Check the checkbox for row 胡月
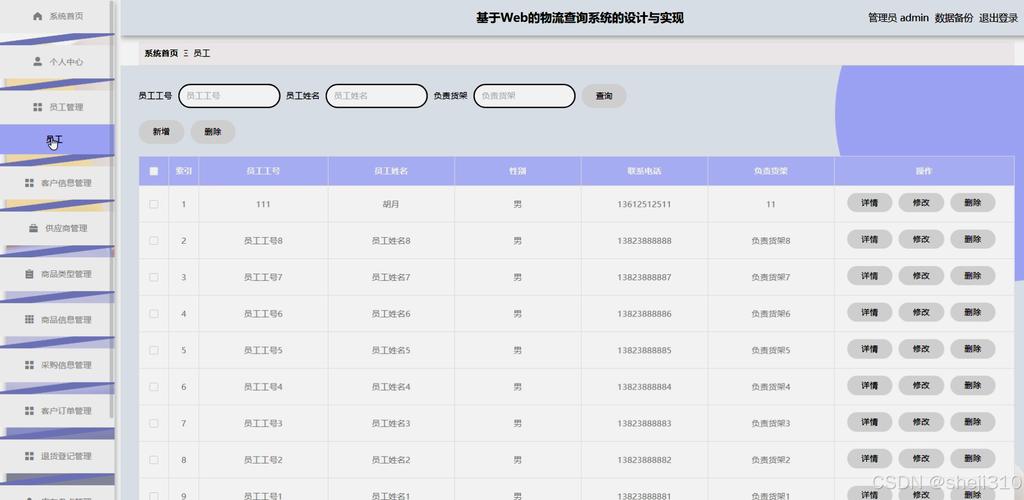 (x=154, y=204)
